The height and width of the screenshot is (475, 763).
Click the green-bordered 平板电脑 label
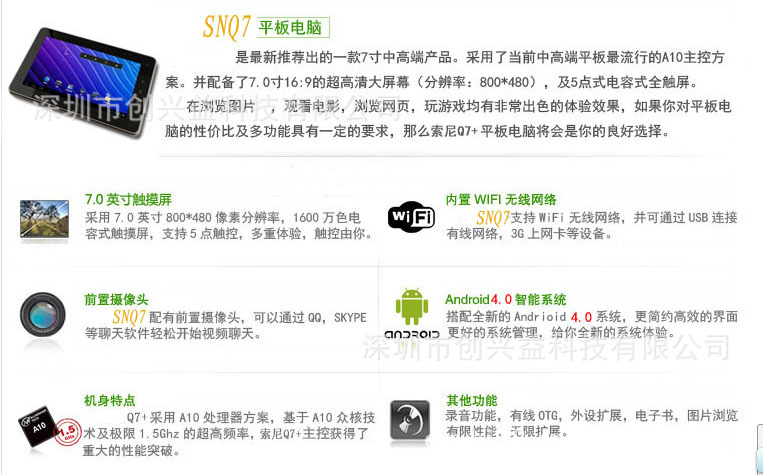coord(291,27)
